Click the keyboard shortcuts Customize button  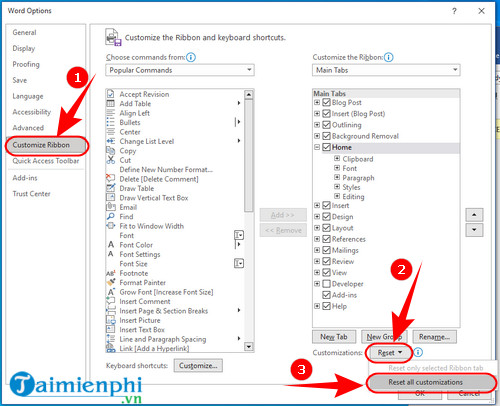point(198,366)
